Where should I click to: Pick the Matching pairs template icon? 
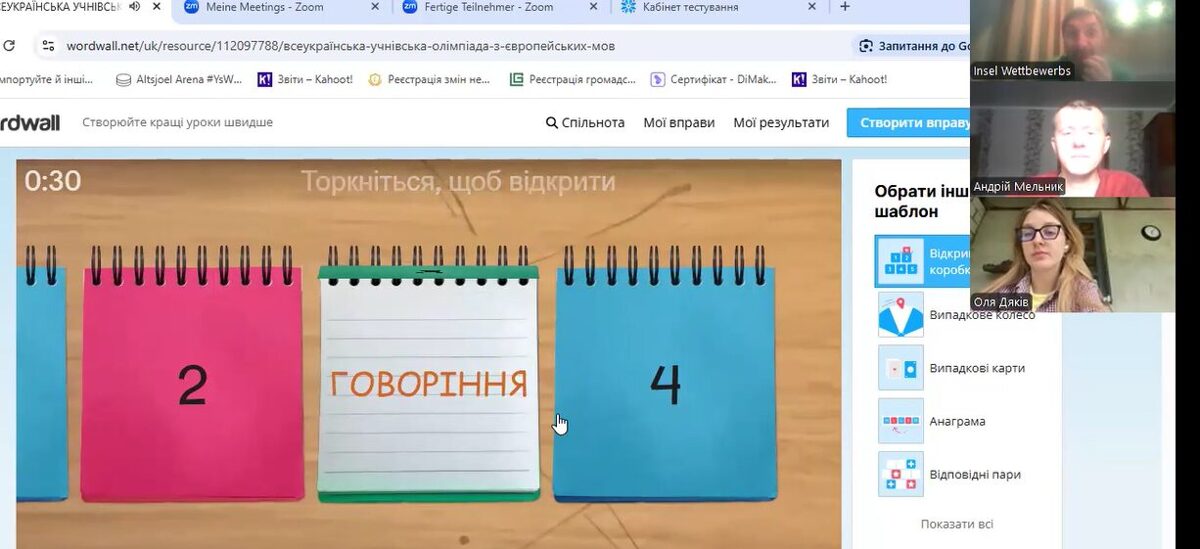coord(901,474)
